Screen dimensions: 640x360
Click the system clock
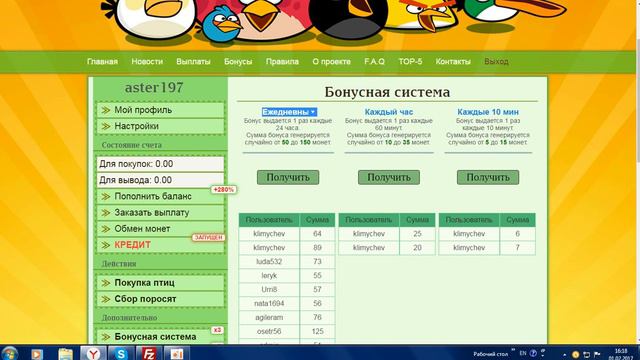click(x=620, y=354)
